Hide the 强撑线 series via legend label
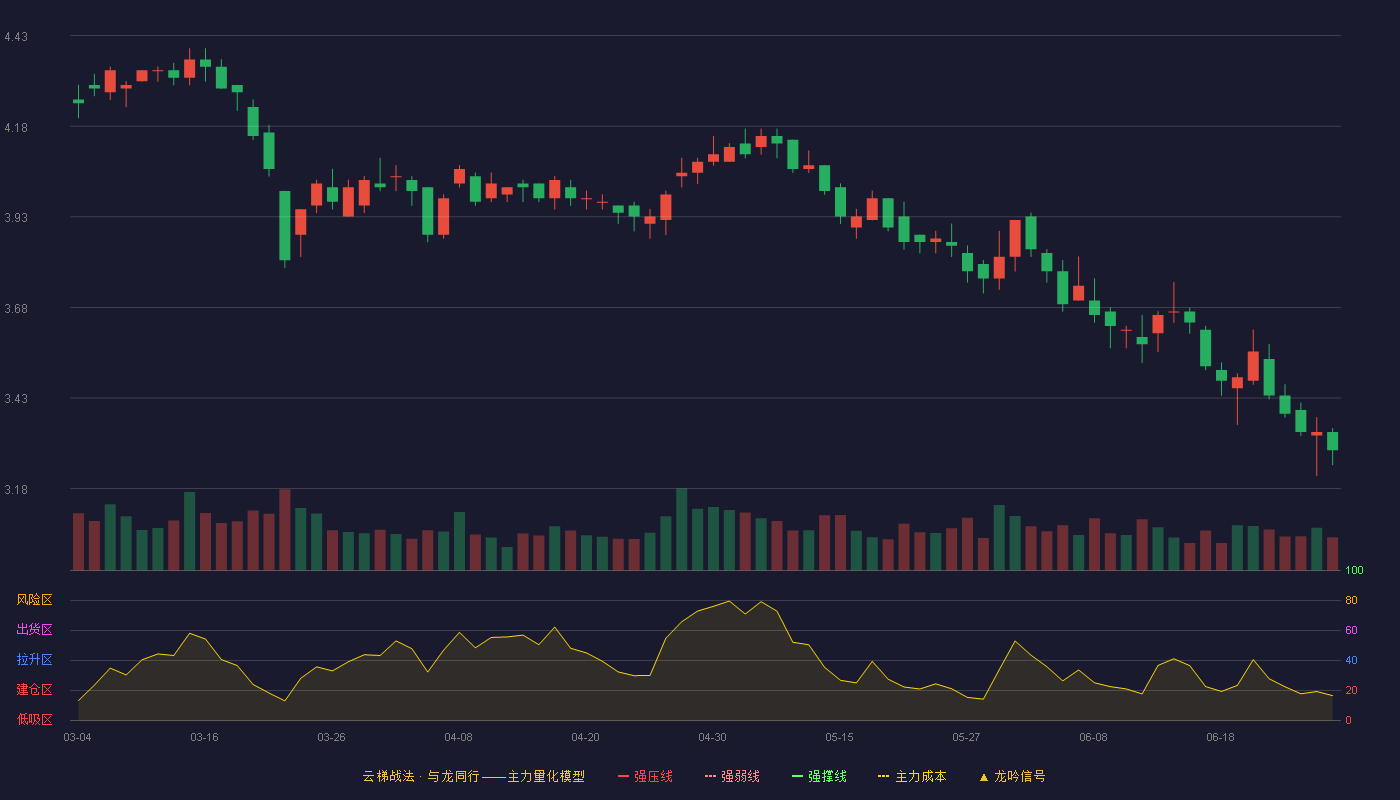Image resolution: width=1400 pixels, height=800 pixels. 827,776
